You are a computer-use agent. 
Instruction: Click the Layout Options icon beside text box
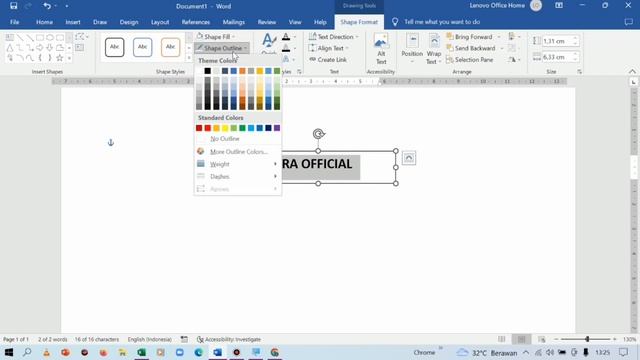click(409, 158)
